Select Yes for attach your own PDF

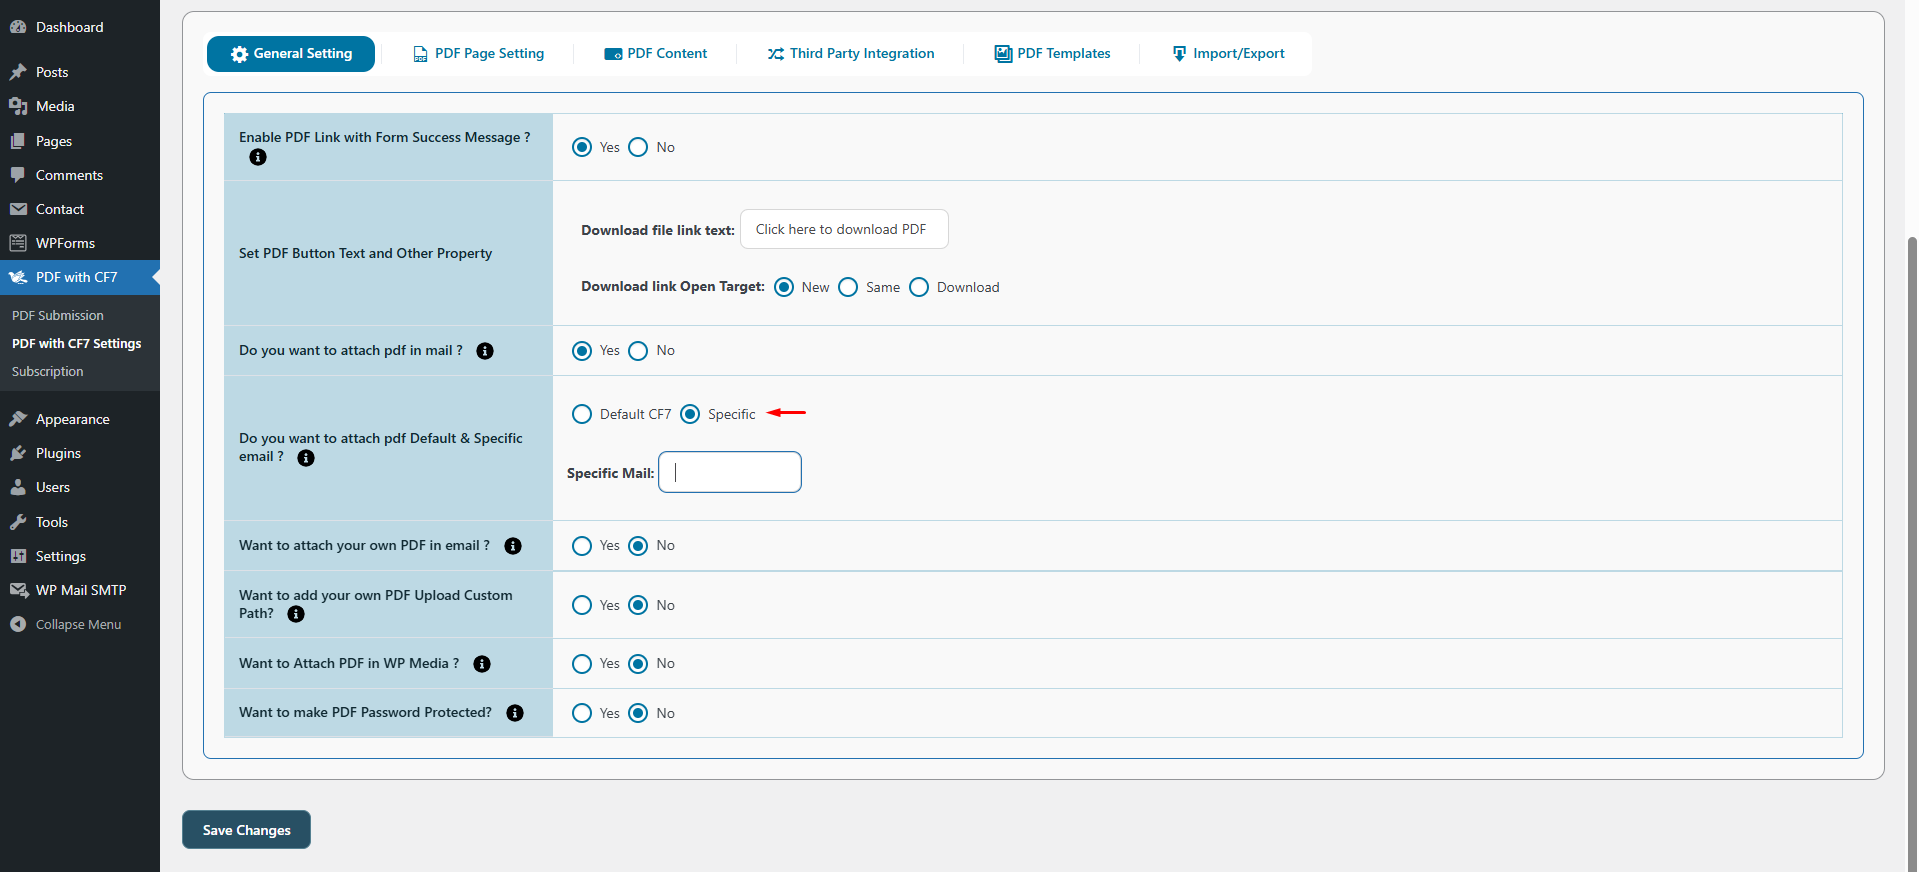582,546
